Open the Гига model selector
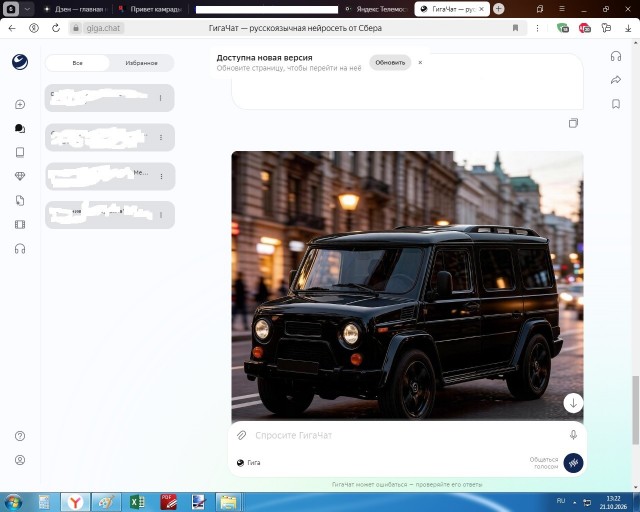Viewport: 640px width, 512px height. pos(249,463)
